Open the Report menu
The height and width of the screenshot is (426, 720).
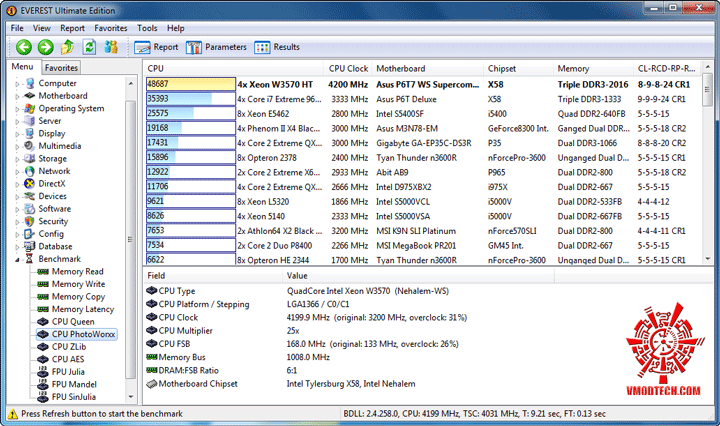point(72,28)
